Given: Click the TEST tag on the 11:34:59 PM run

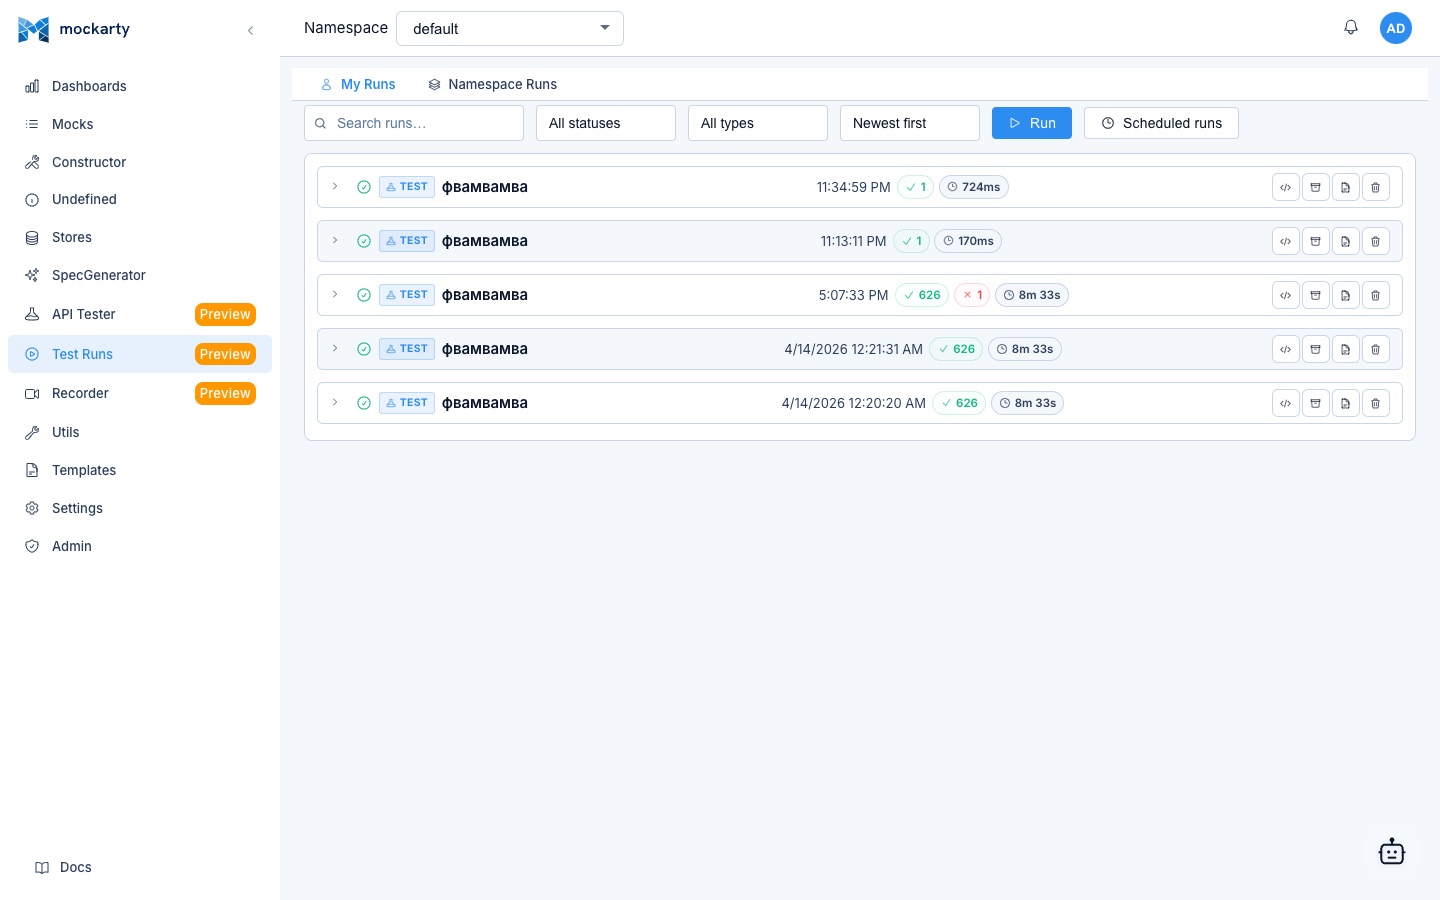Looking at the screenshot, I should 407,187.
